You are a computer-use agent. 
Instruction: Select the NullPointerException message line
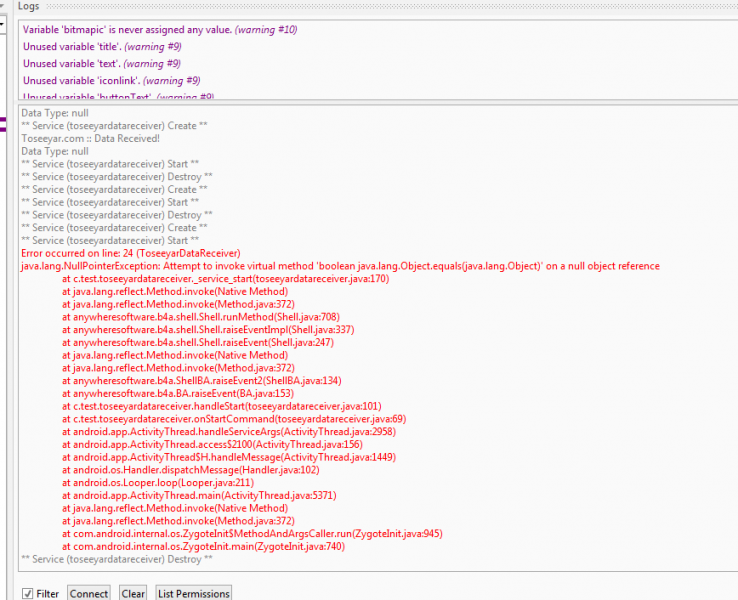[340, 267]
